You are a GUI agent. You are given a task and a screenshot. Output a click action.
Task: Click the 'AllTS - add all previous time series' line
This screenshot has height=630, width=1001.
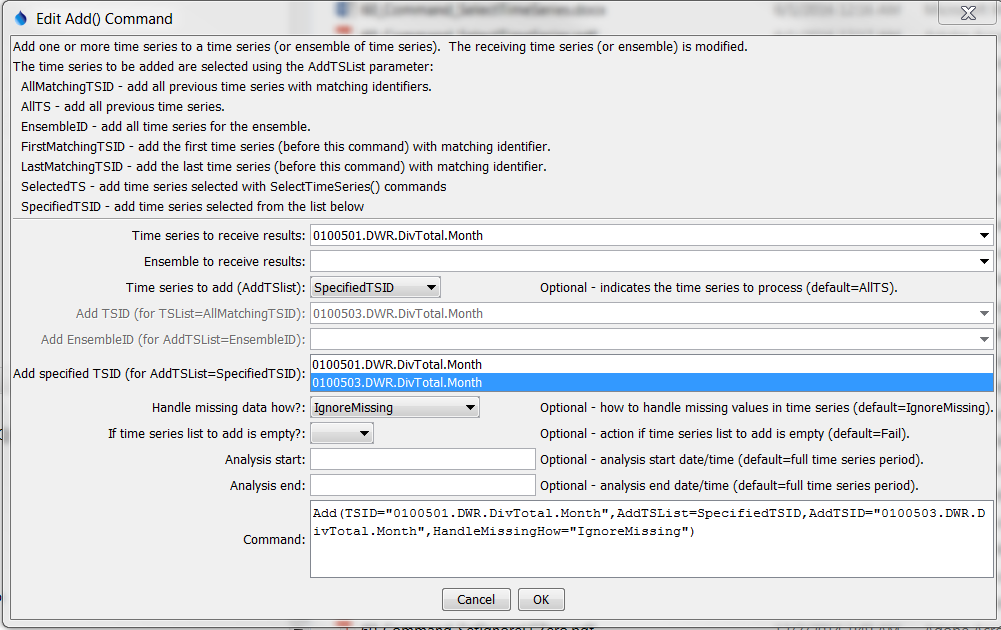pyautogui.click(x=123, y=107)
